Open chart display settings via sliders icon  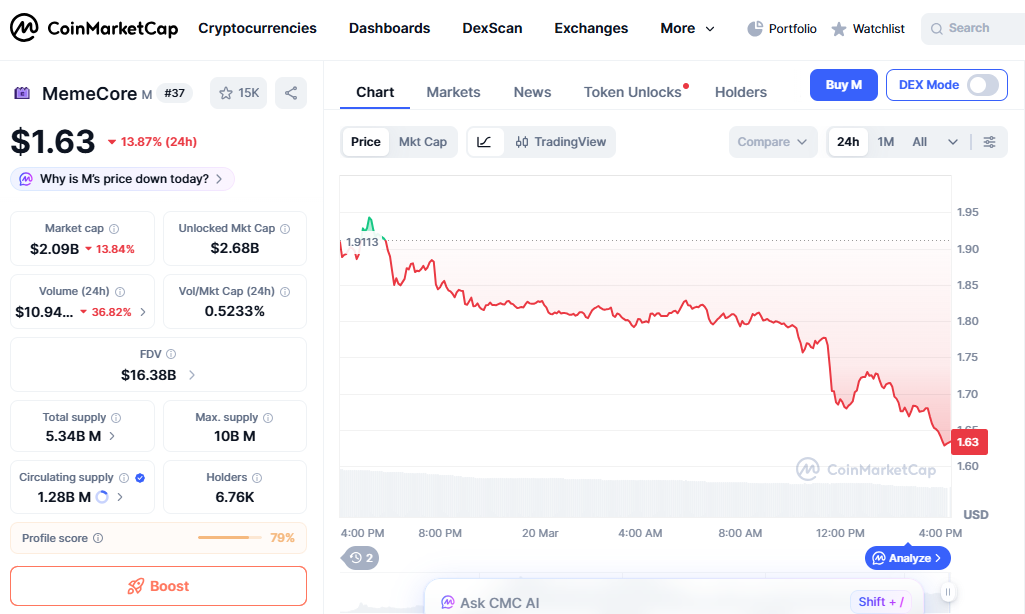point(990,142)
